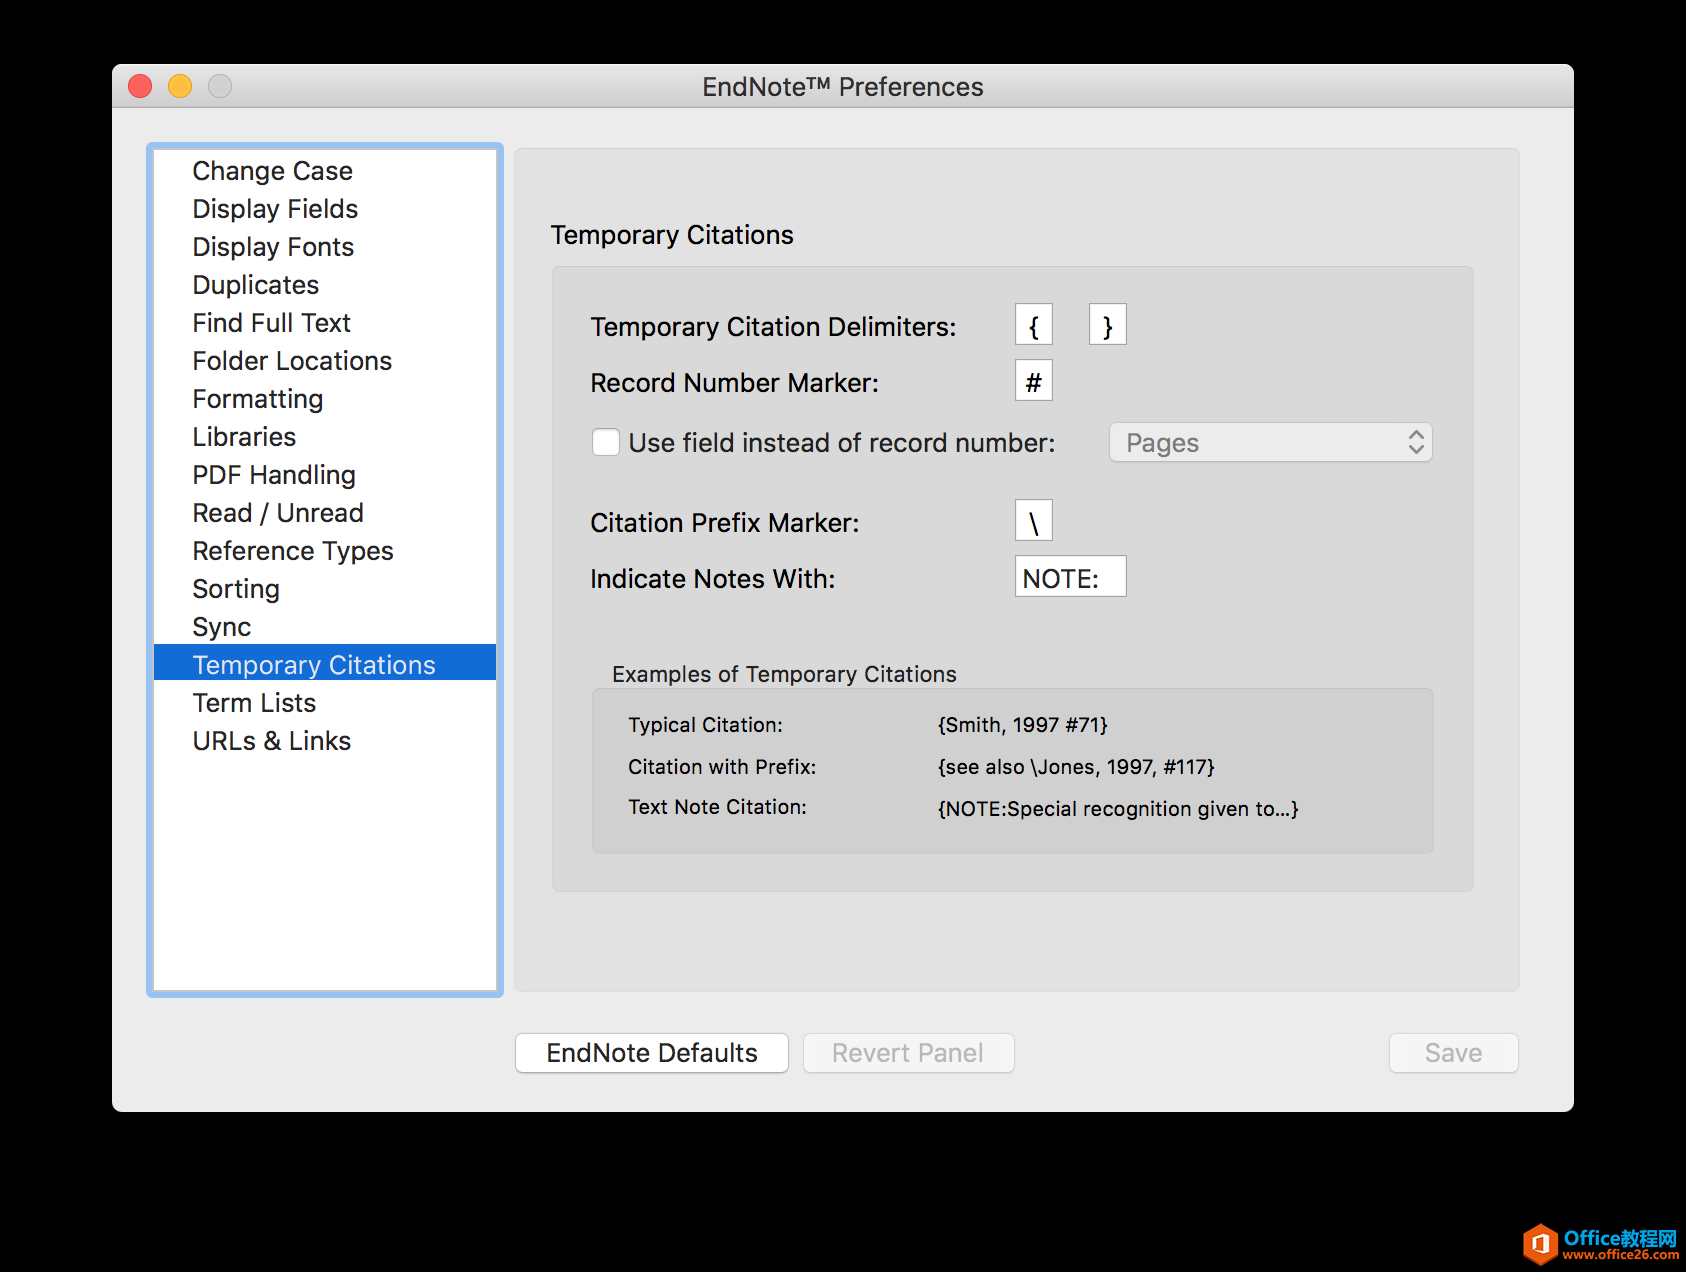Switch to PDF Handling settings
1686x1272 pixels.
click(x=274, y=475)
